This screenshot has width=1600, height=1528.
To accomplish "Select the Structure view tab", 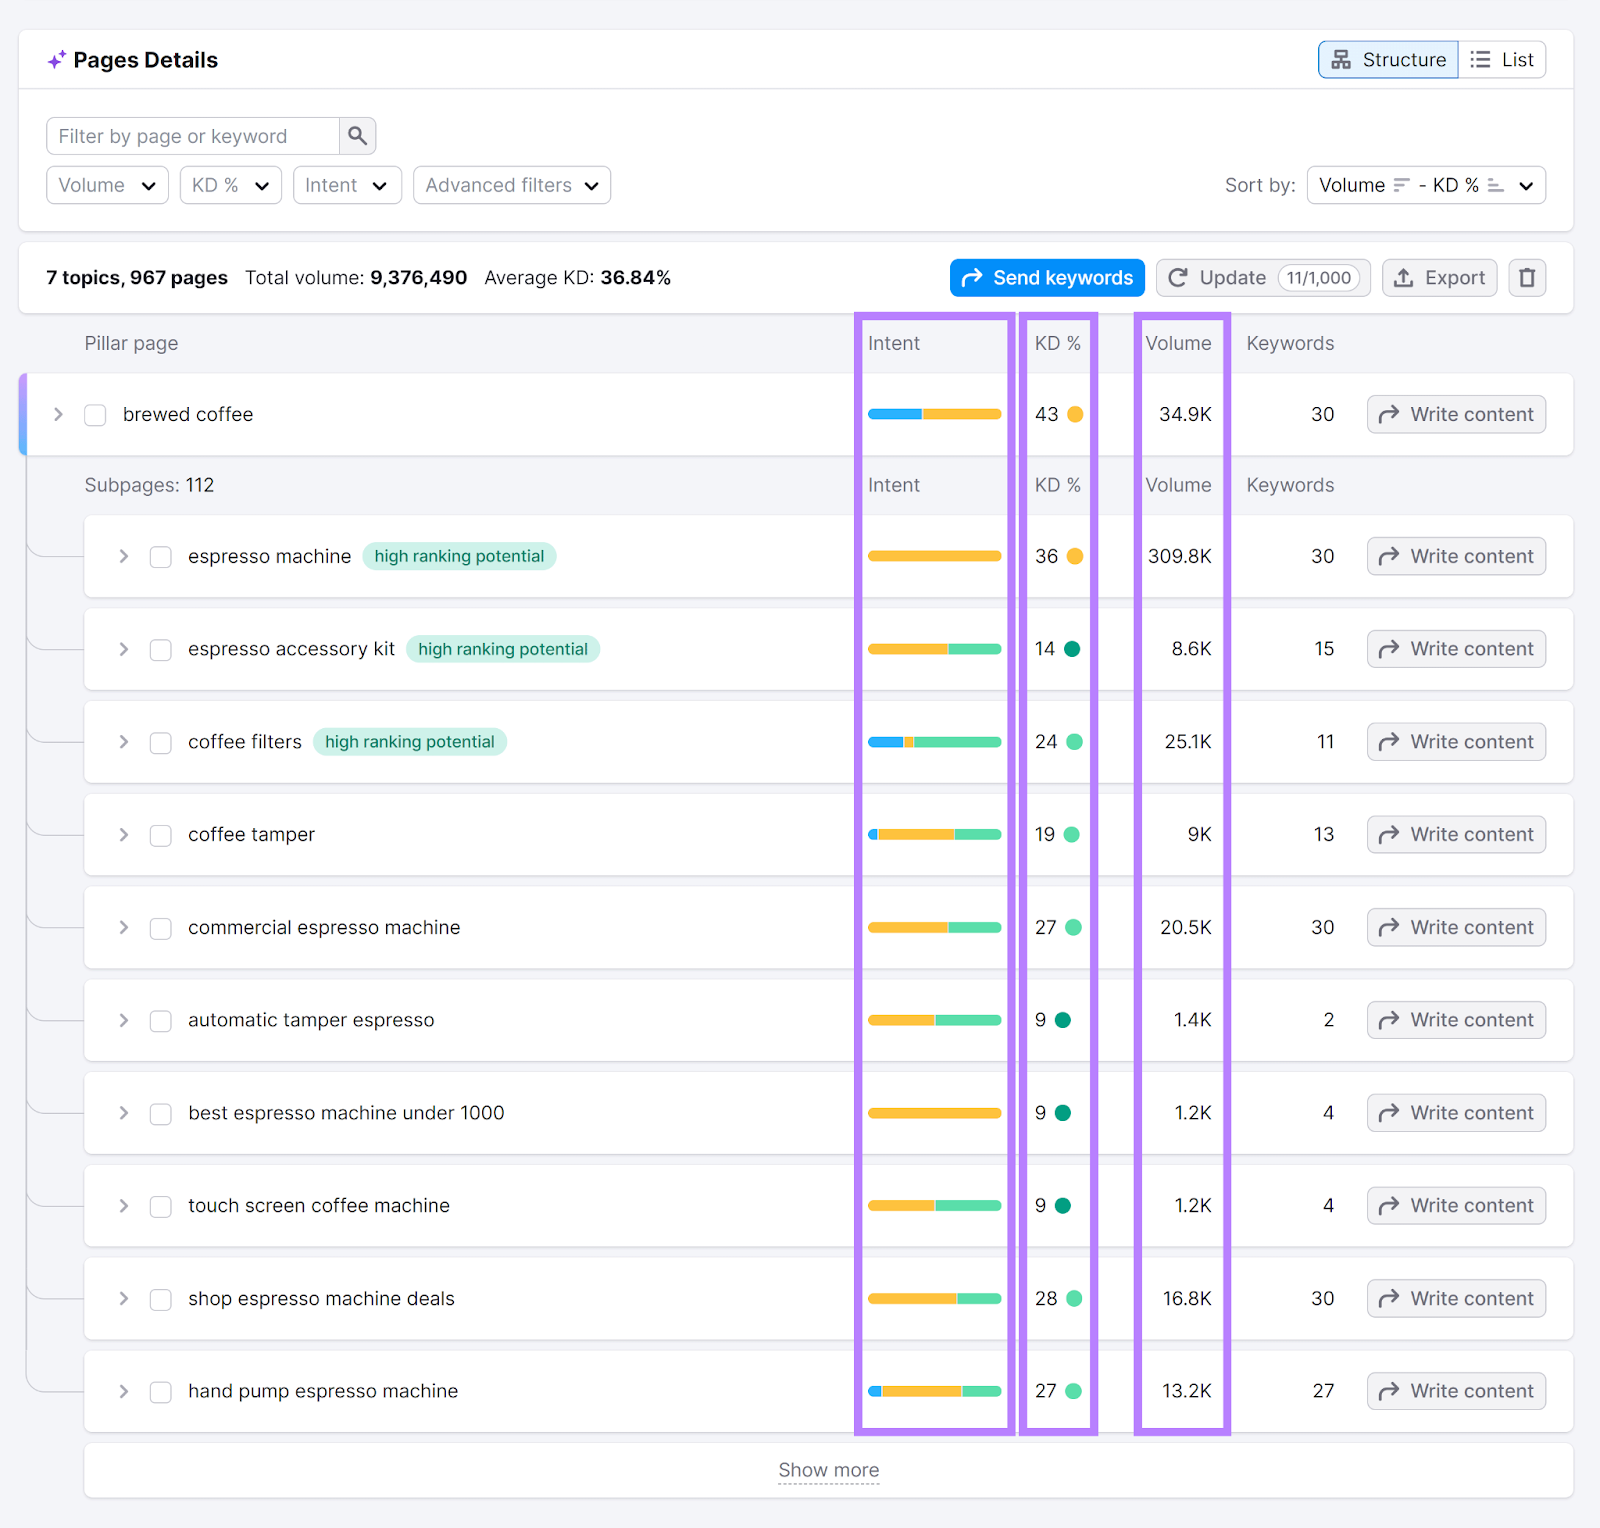I will 1388,59.
